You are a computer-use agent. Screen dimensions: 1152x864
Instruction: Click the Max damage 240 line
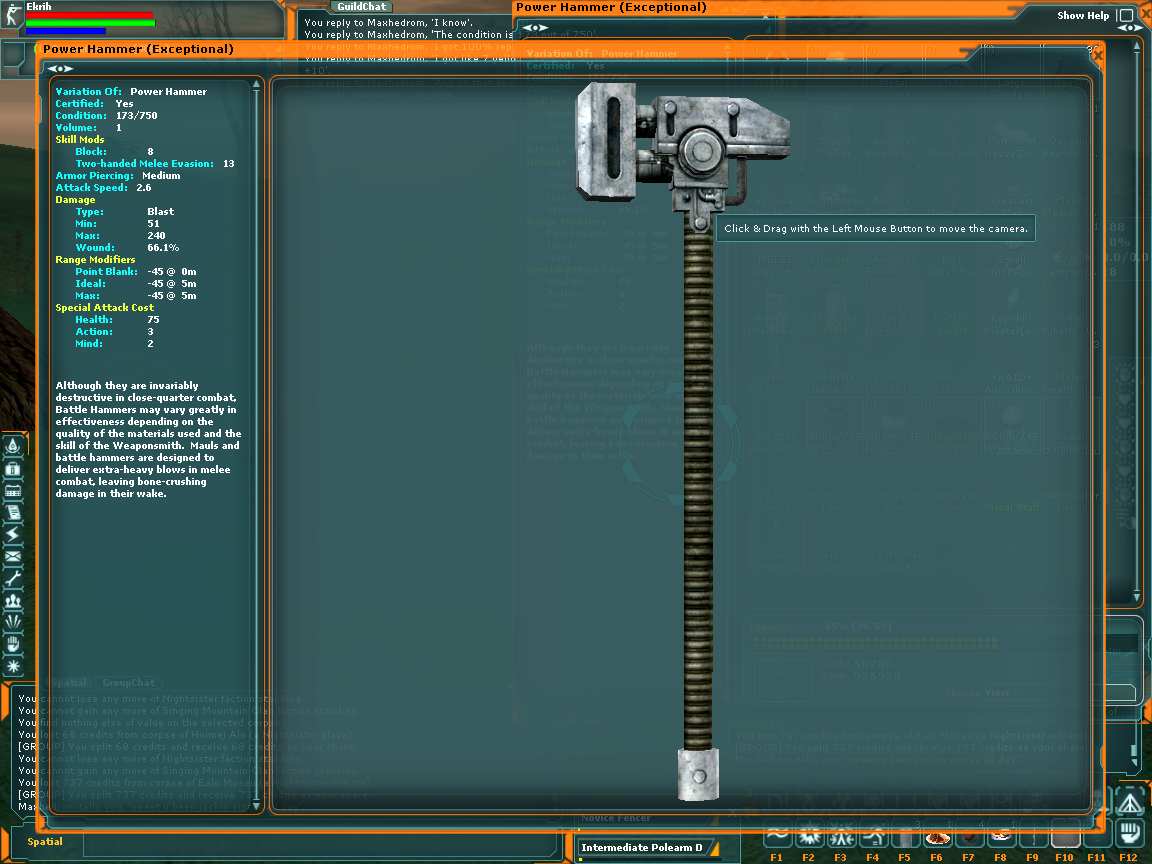pyautogui.click(x=120, y=236)
